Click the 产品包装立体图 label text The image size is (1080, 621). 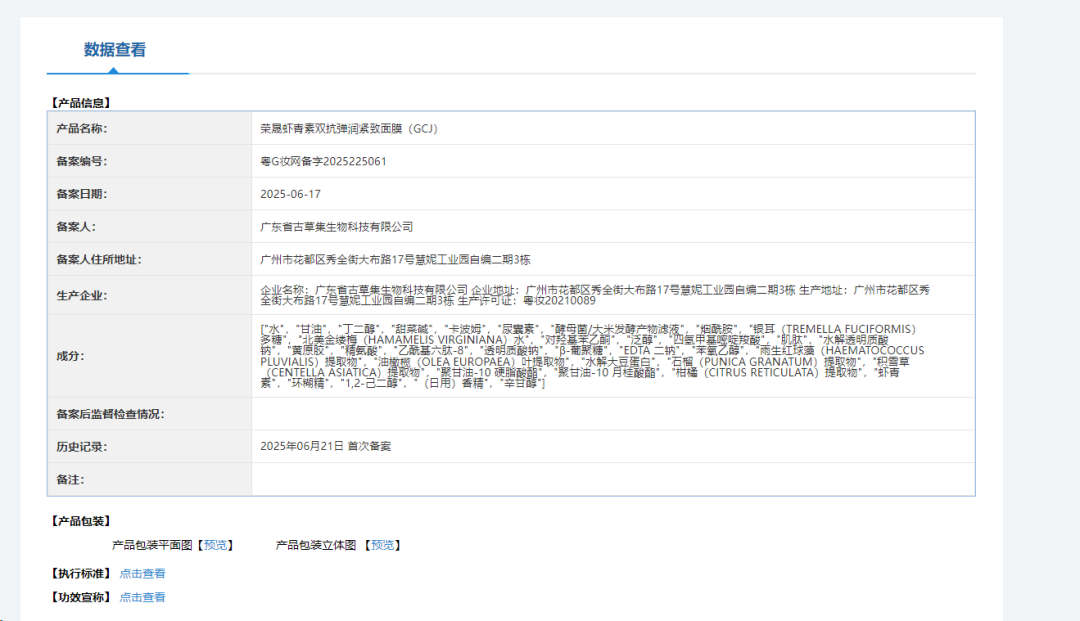coord(315,545)
